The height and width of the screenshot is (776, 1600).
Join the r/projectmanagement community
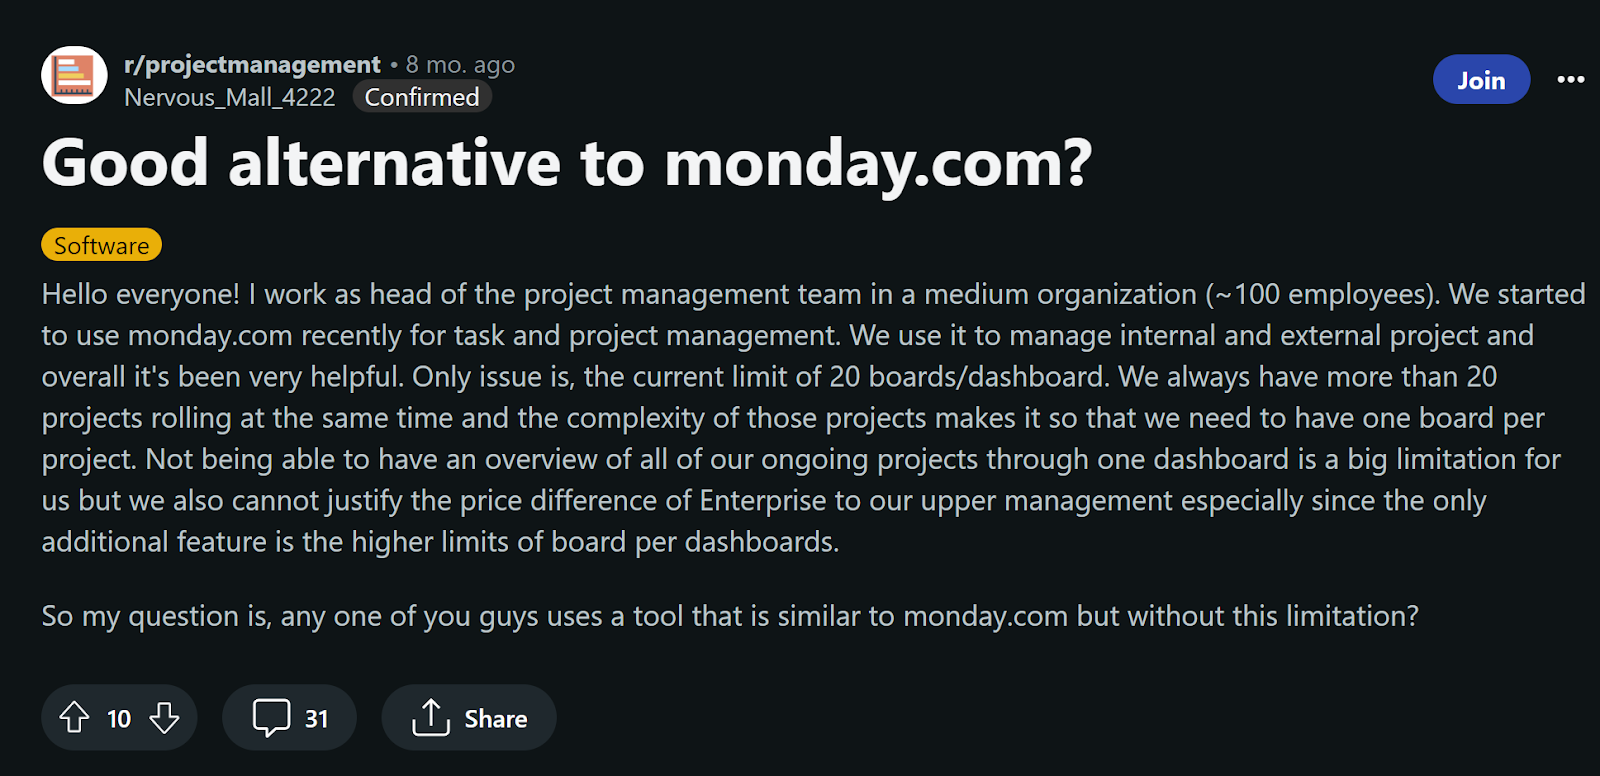[x=1481, y=80]
